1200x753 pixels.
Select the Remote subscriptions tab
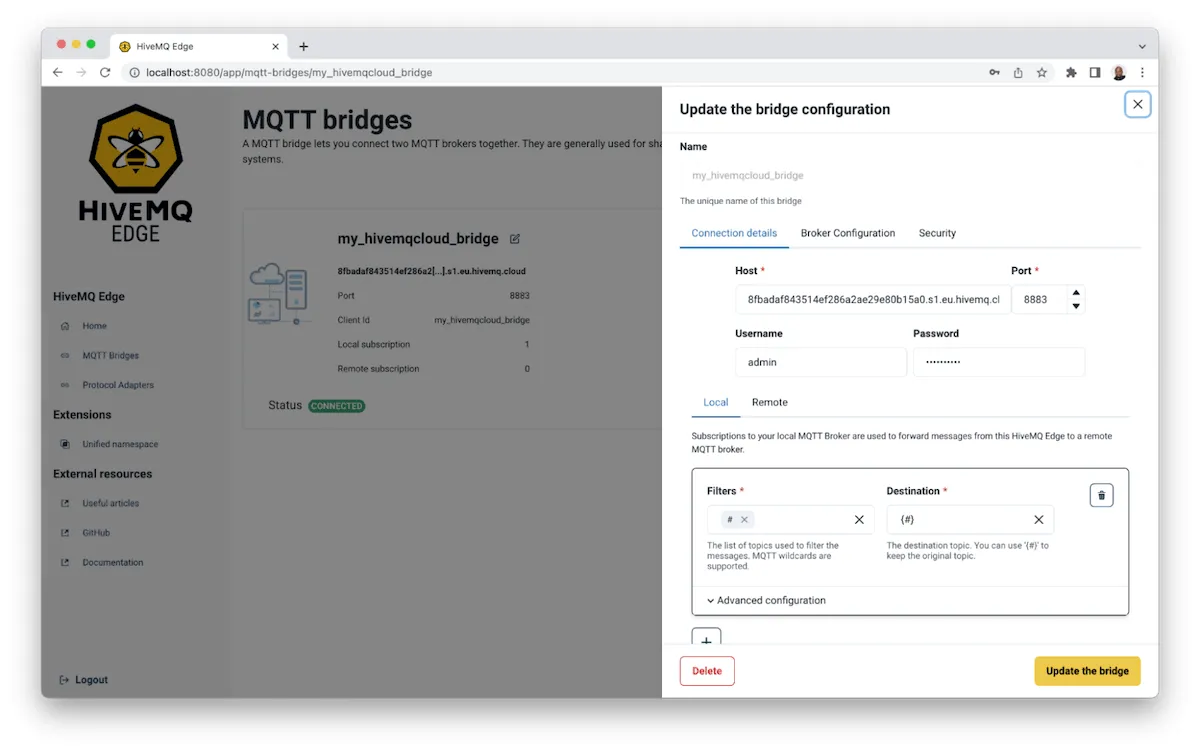[x=770, y=402]
